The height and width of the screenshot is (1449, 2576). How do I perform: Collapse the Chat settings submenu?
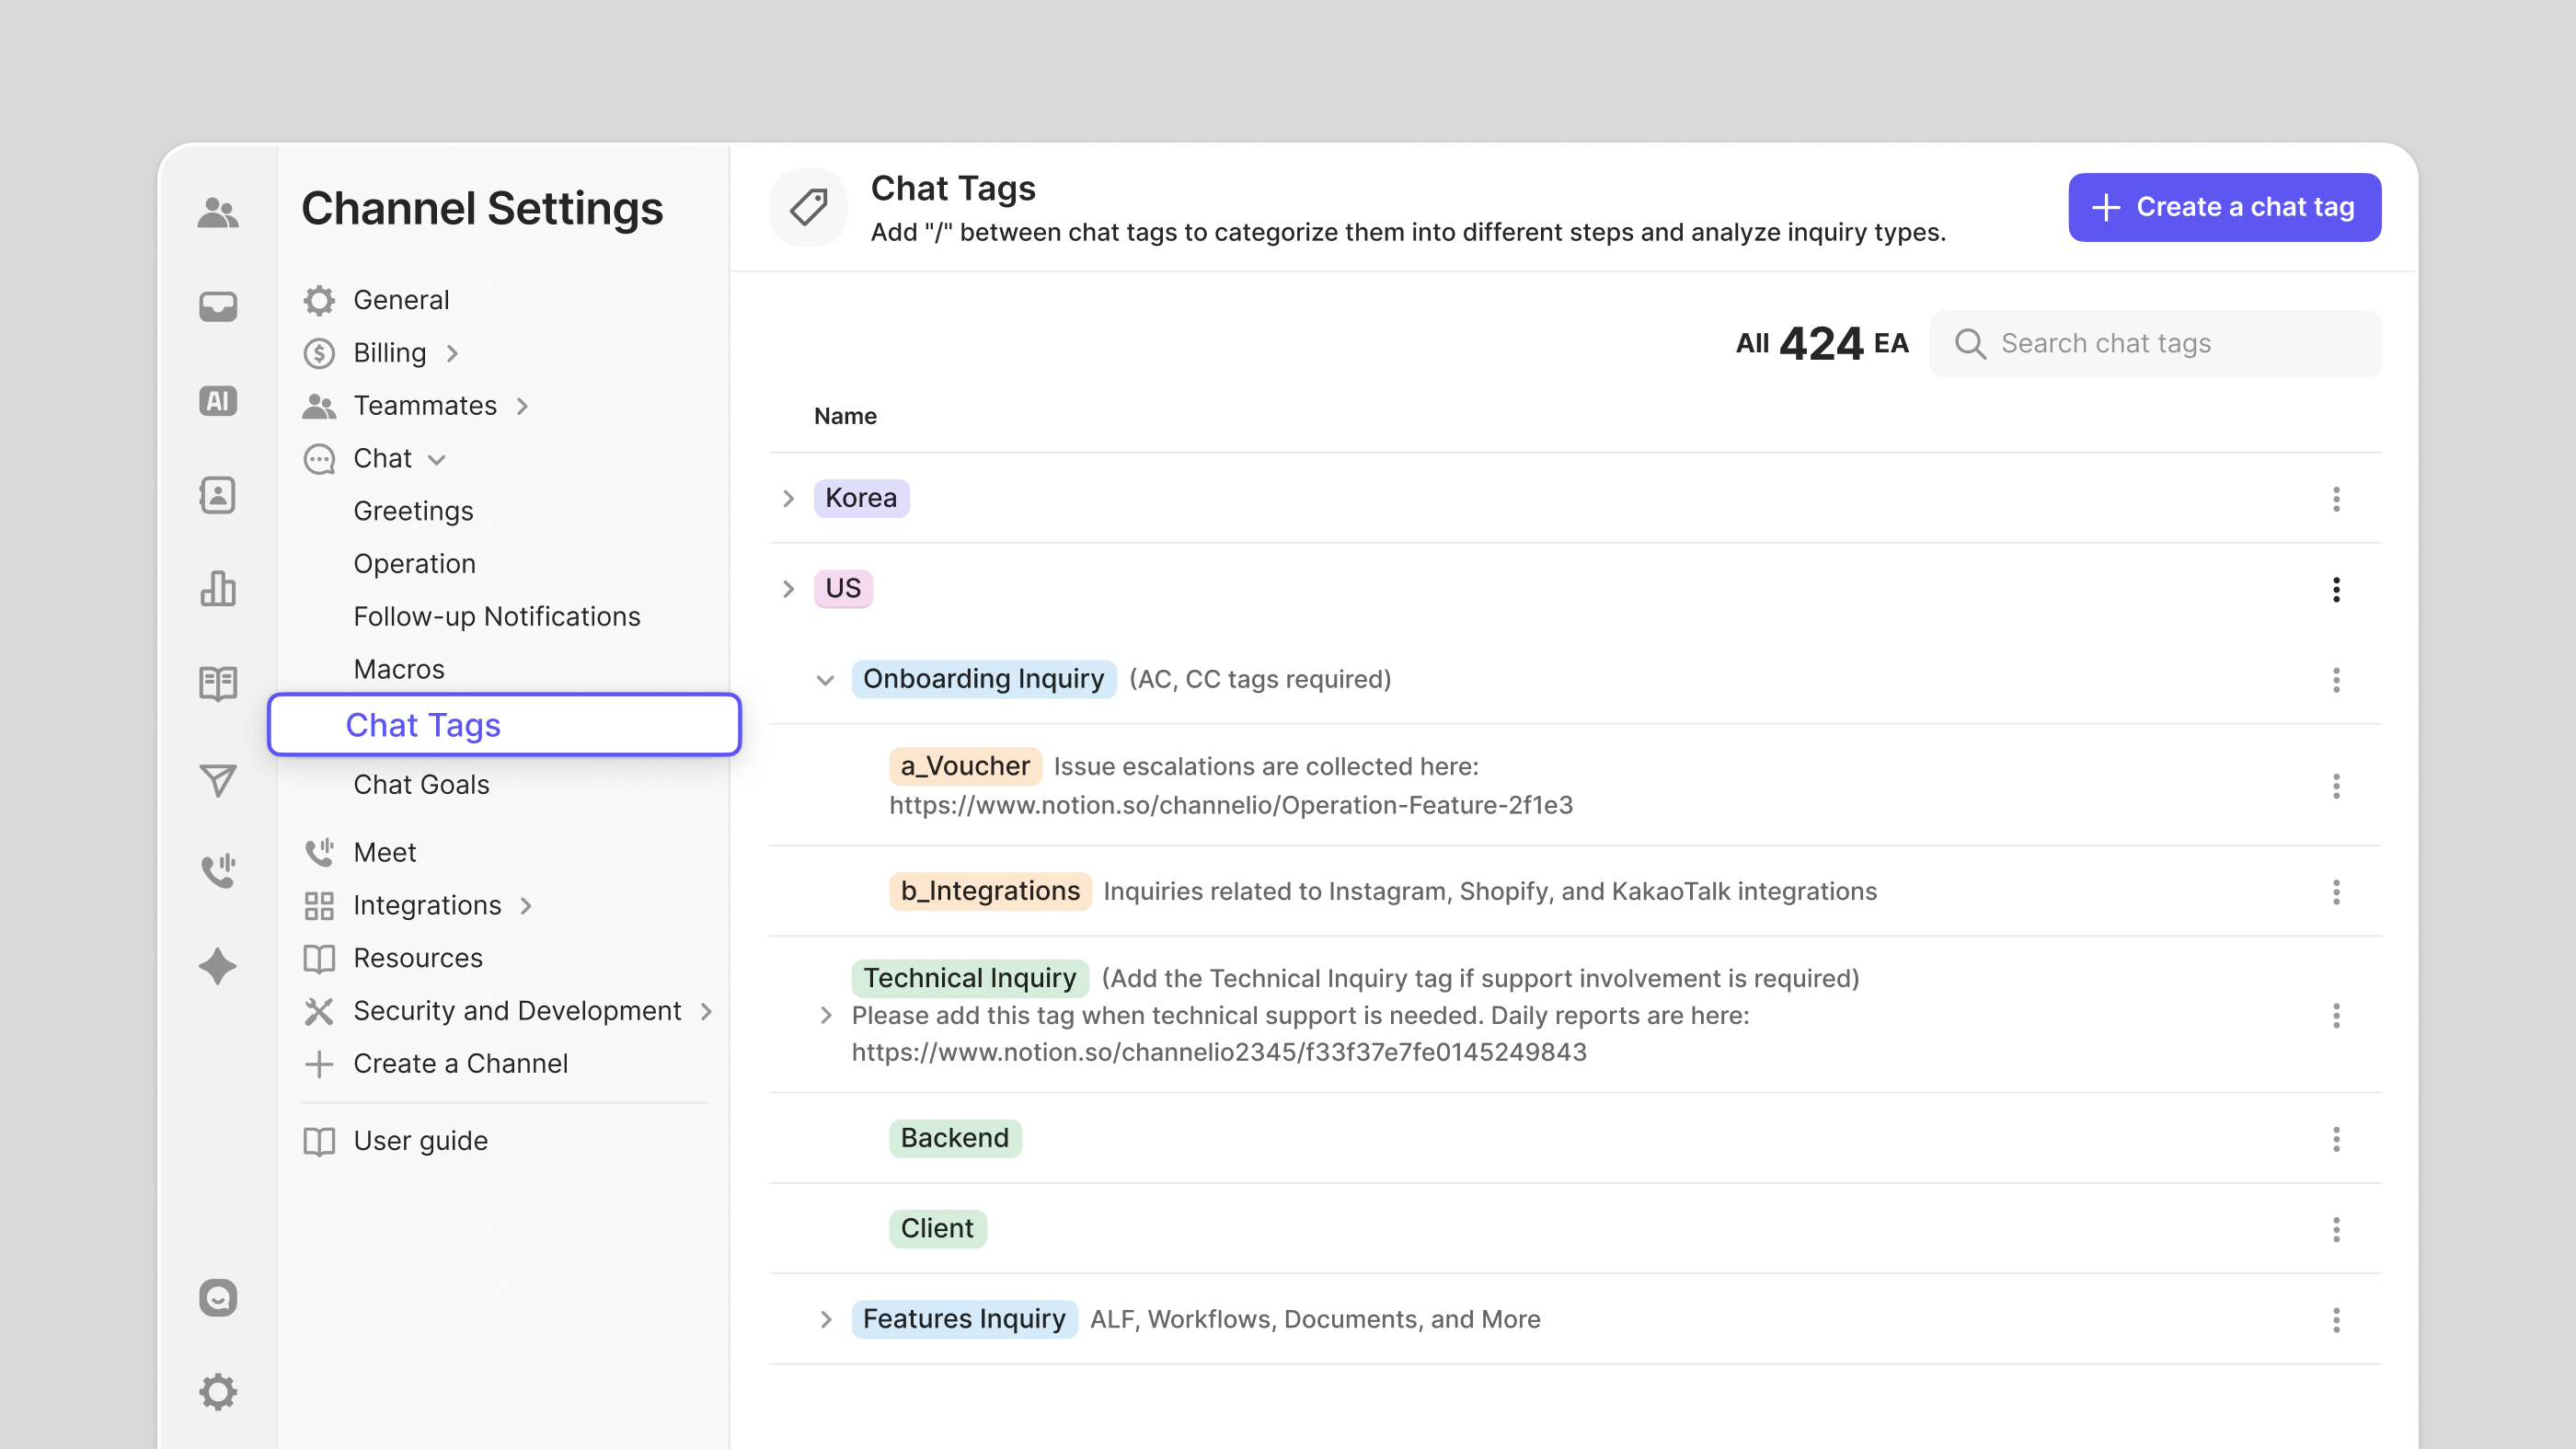(437, 459)
